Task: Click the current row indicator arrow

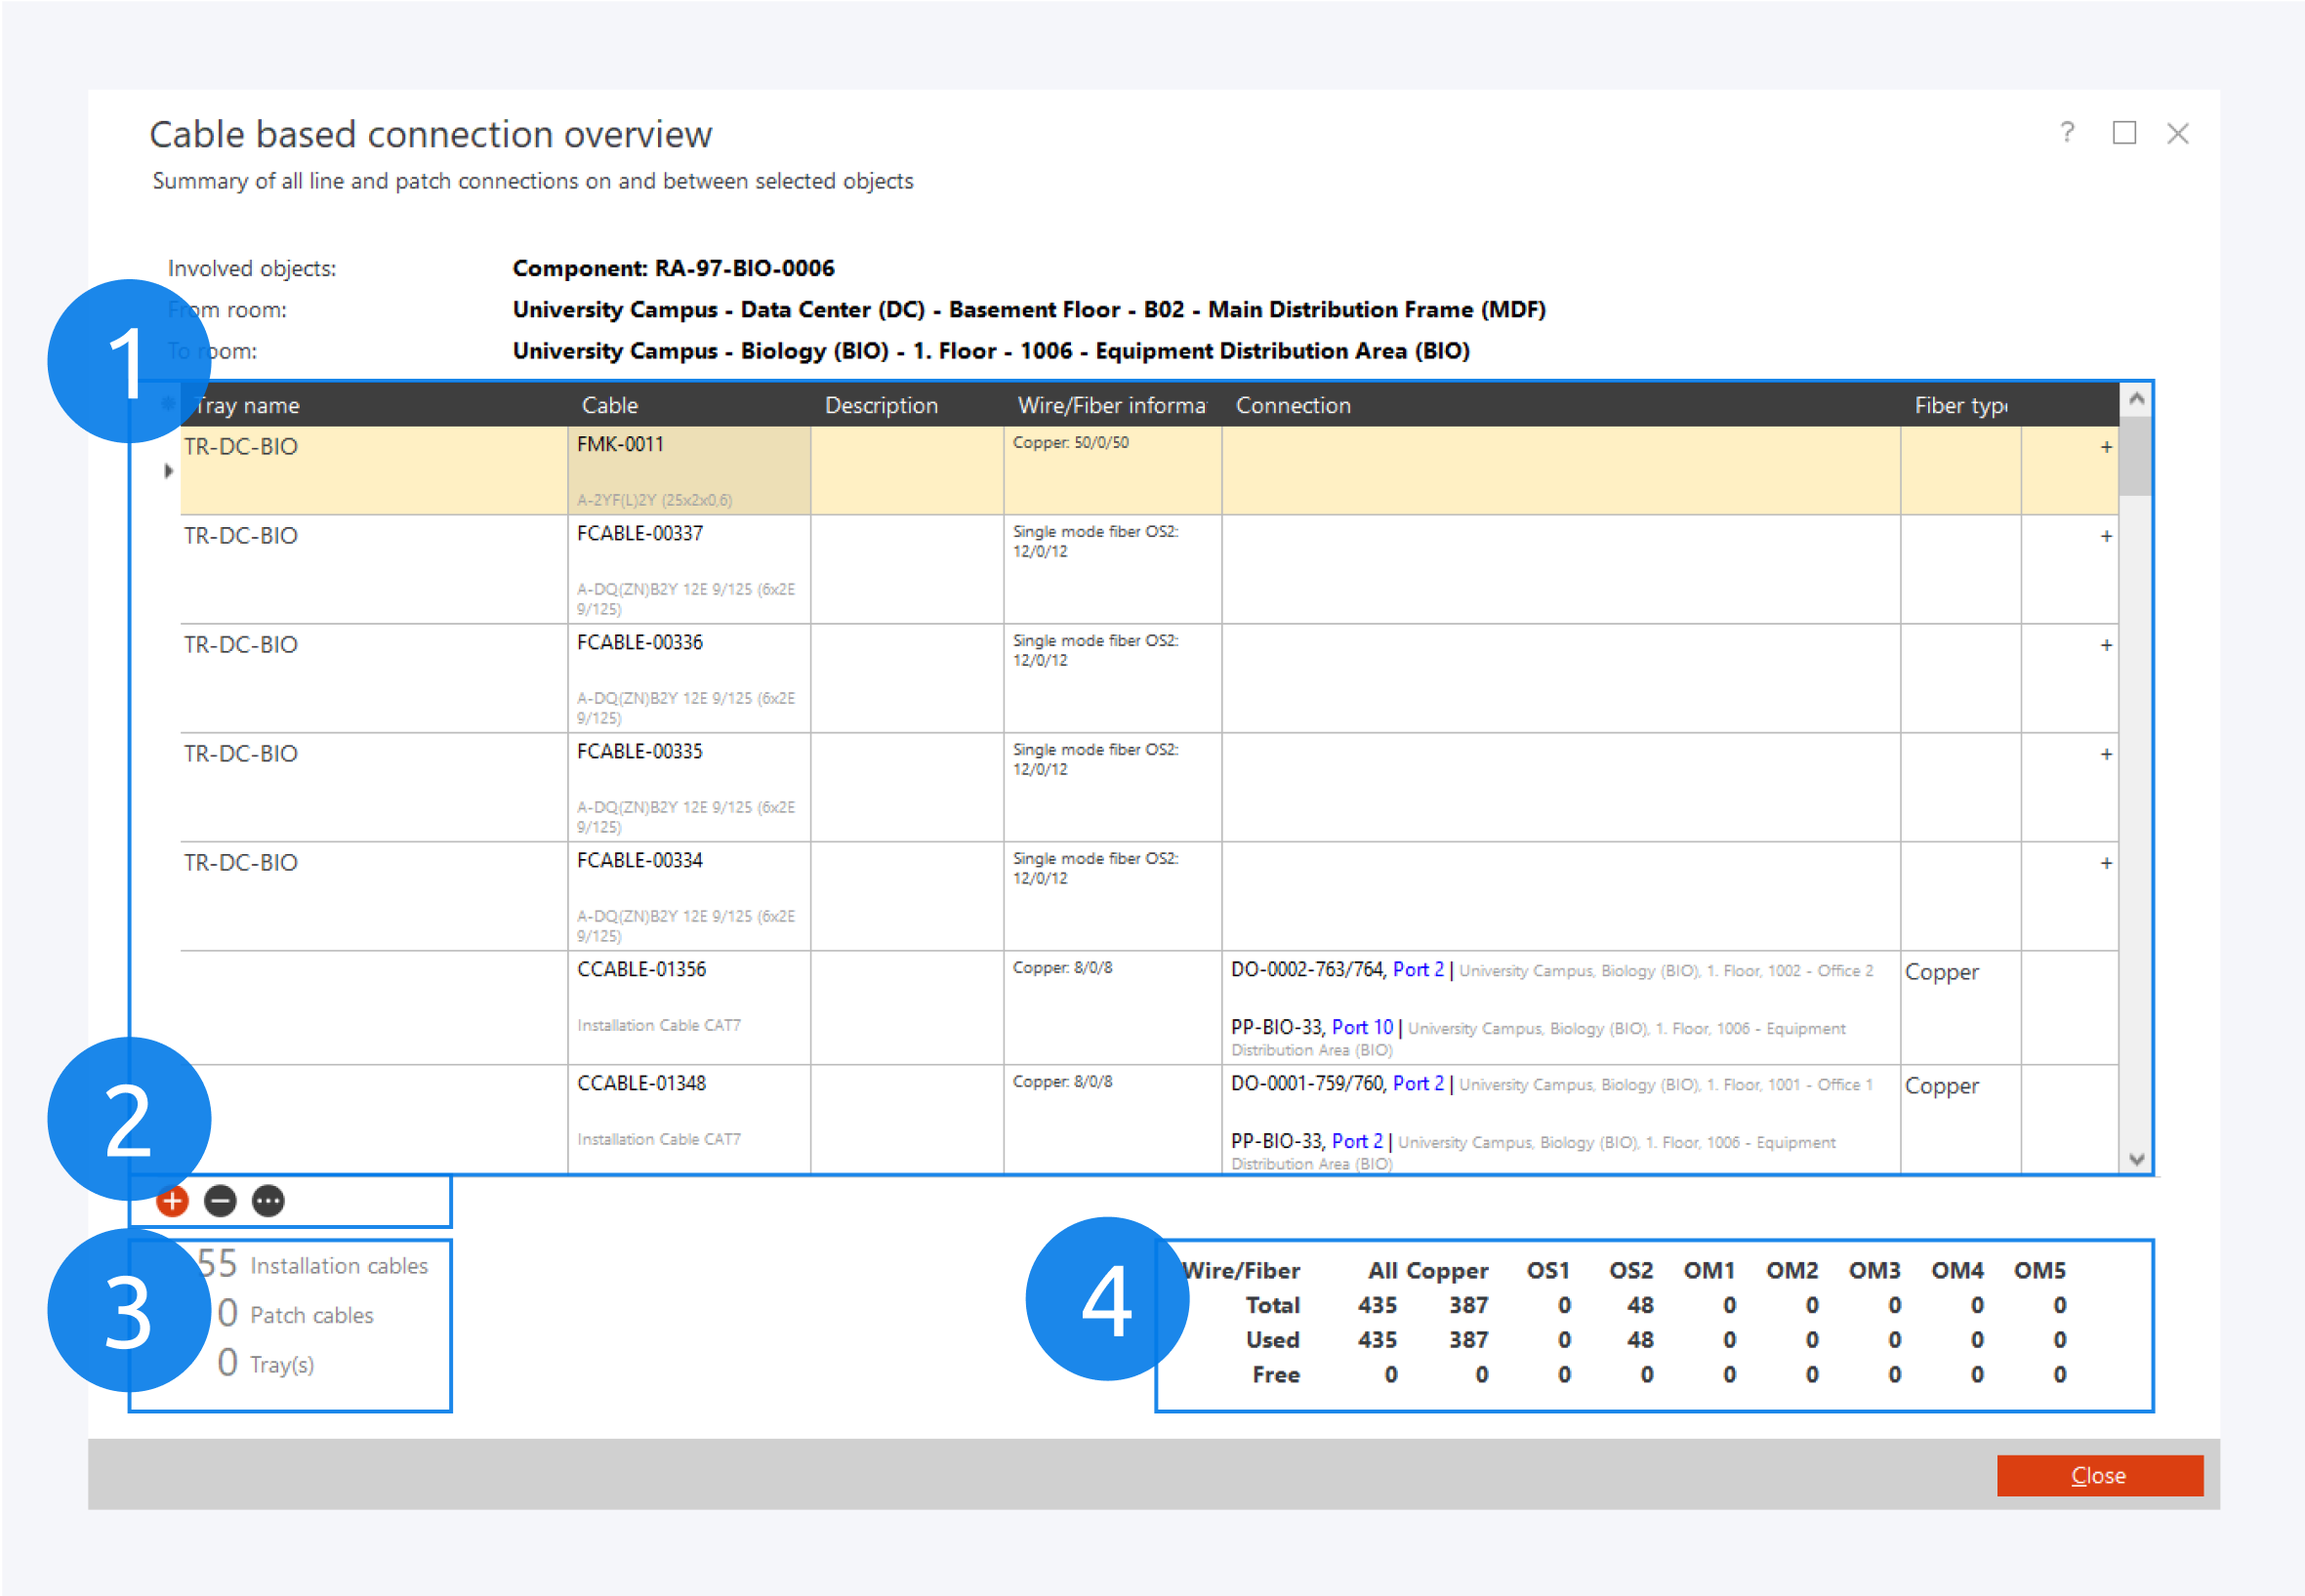Action: tap(169, 470)
